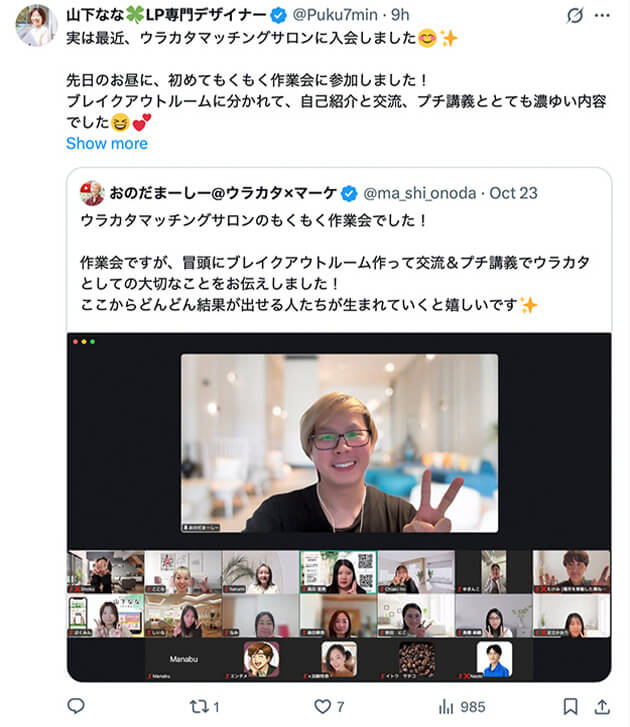Open the @Puku7min profile handle
630x727 pixels.
pos(335,15)
